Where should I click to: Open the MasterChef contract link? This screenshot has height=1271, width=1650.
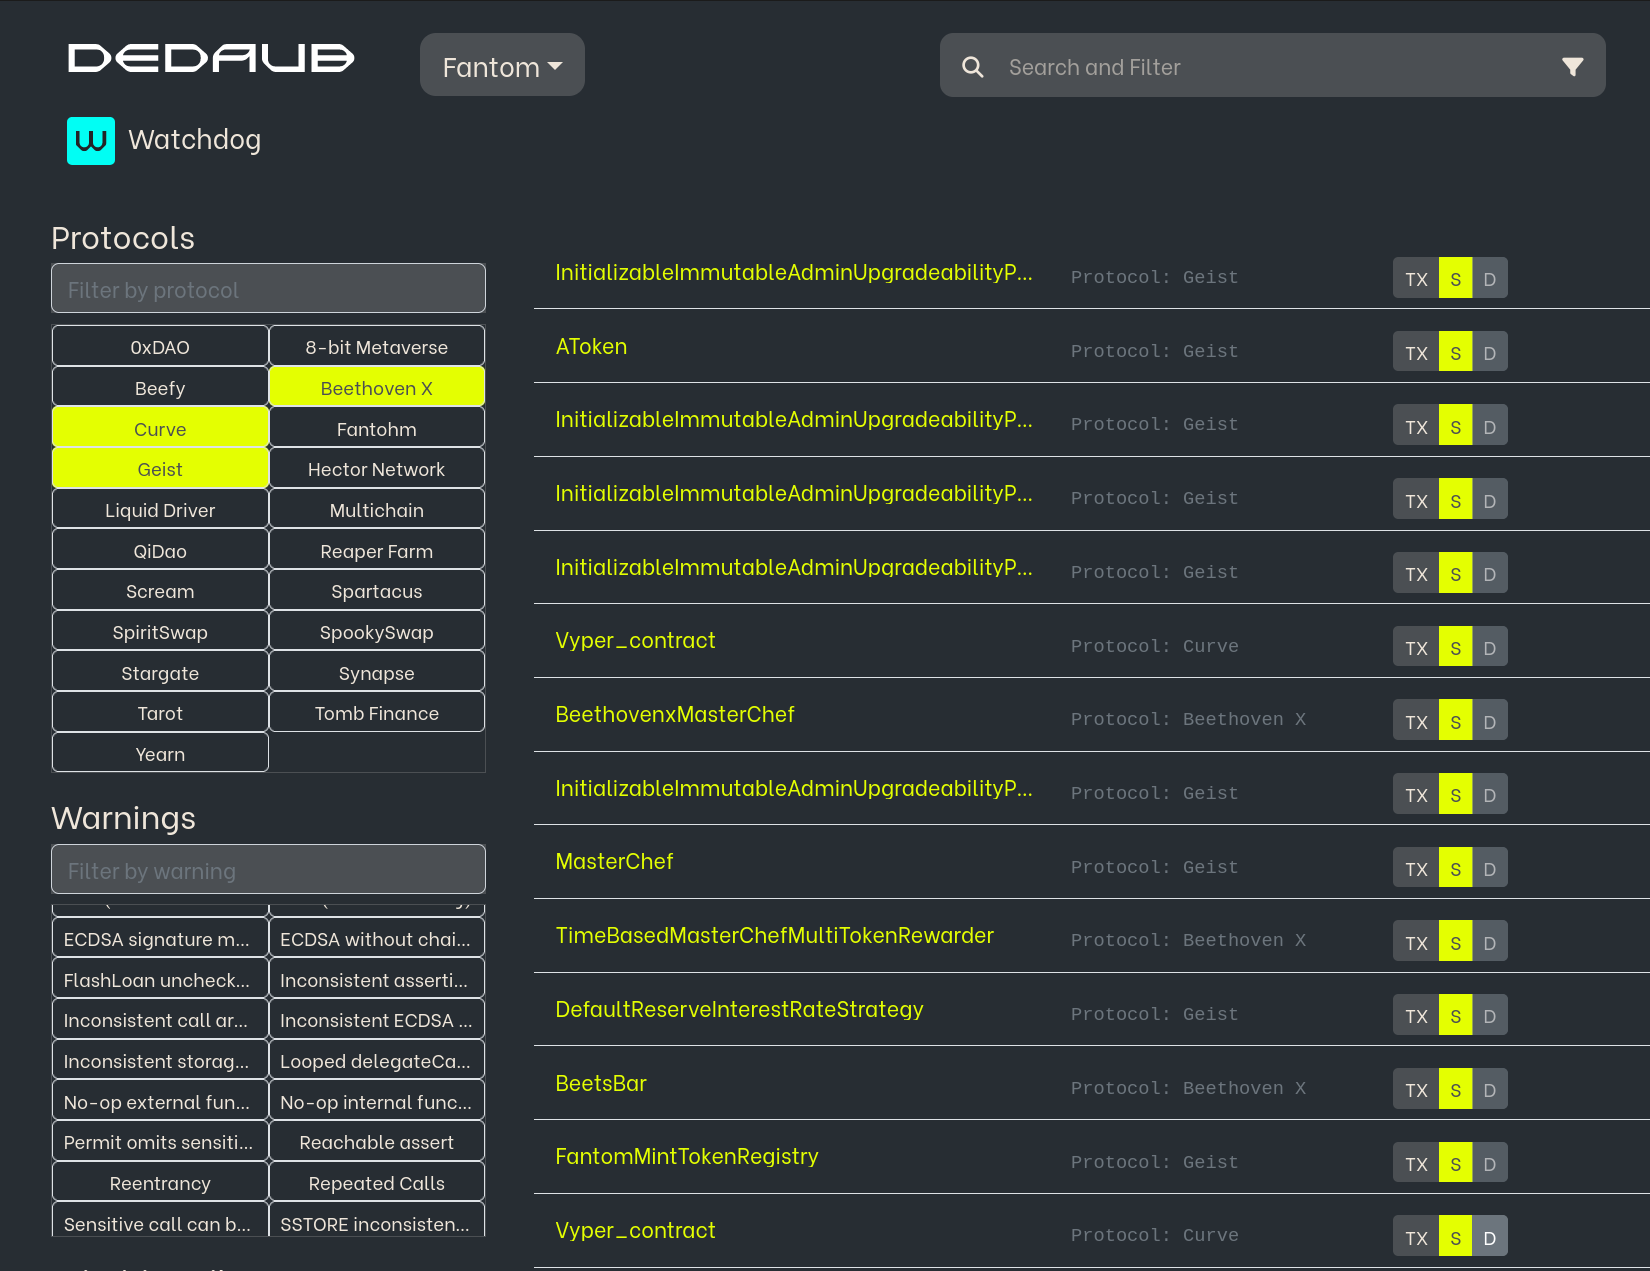click(x=614, y=861)
